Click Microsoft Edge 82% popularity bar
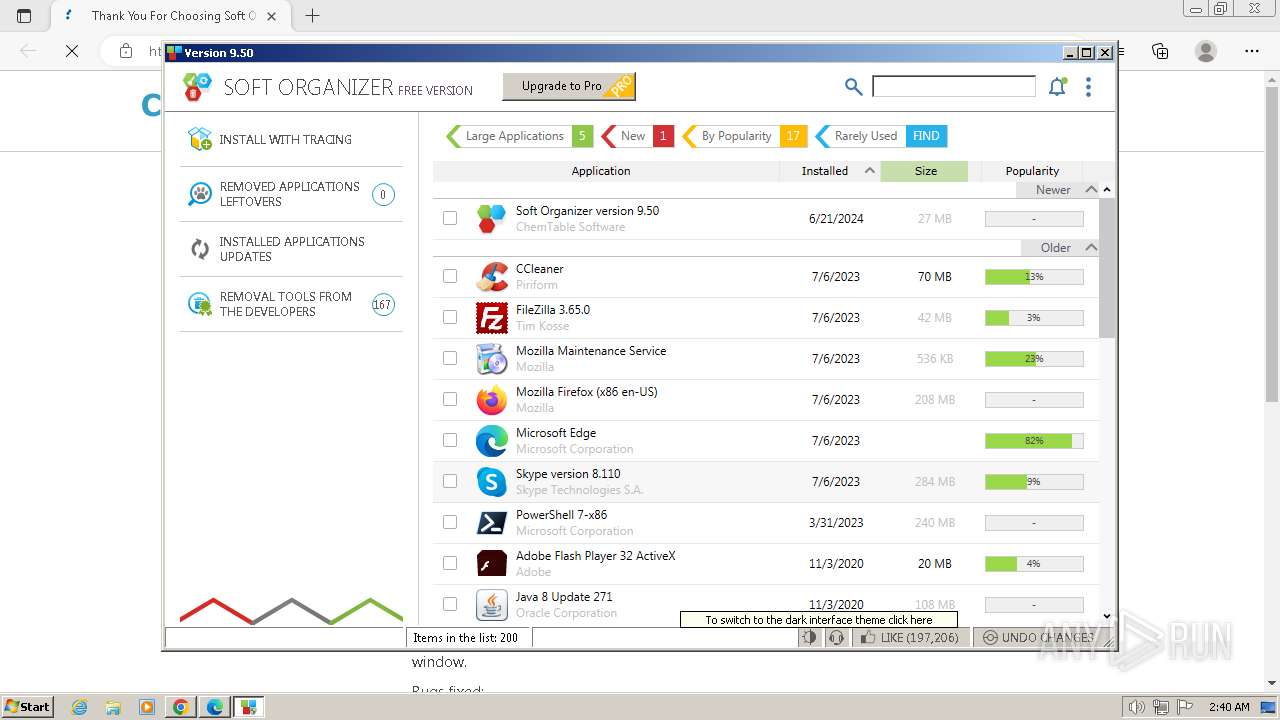 click(1034, 440)
